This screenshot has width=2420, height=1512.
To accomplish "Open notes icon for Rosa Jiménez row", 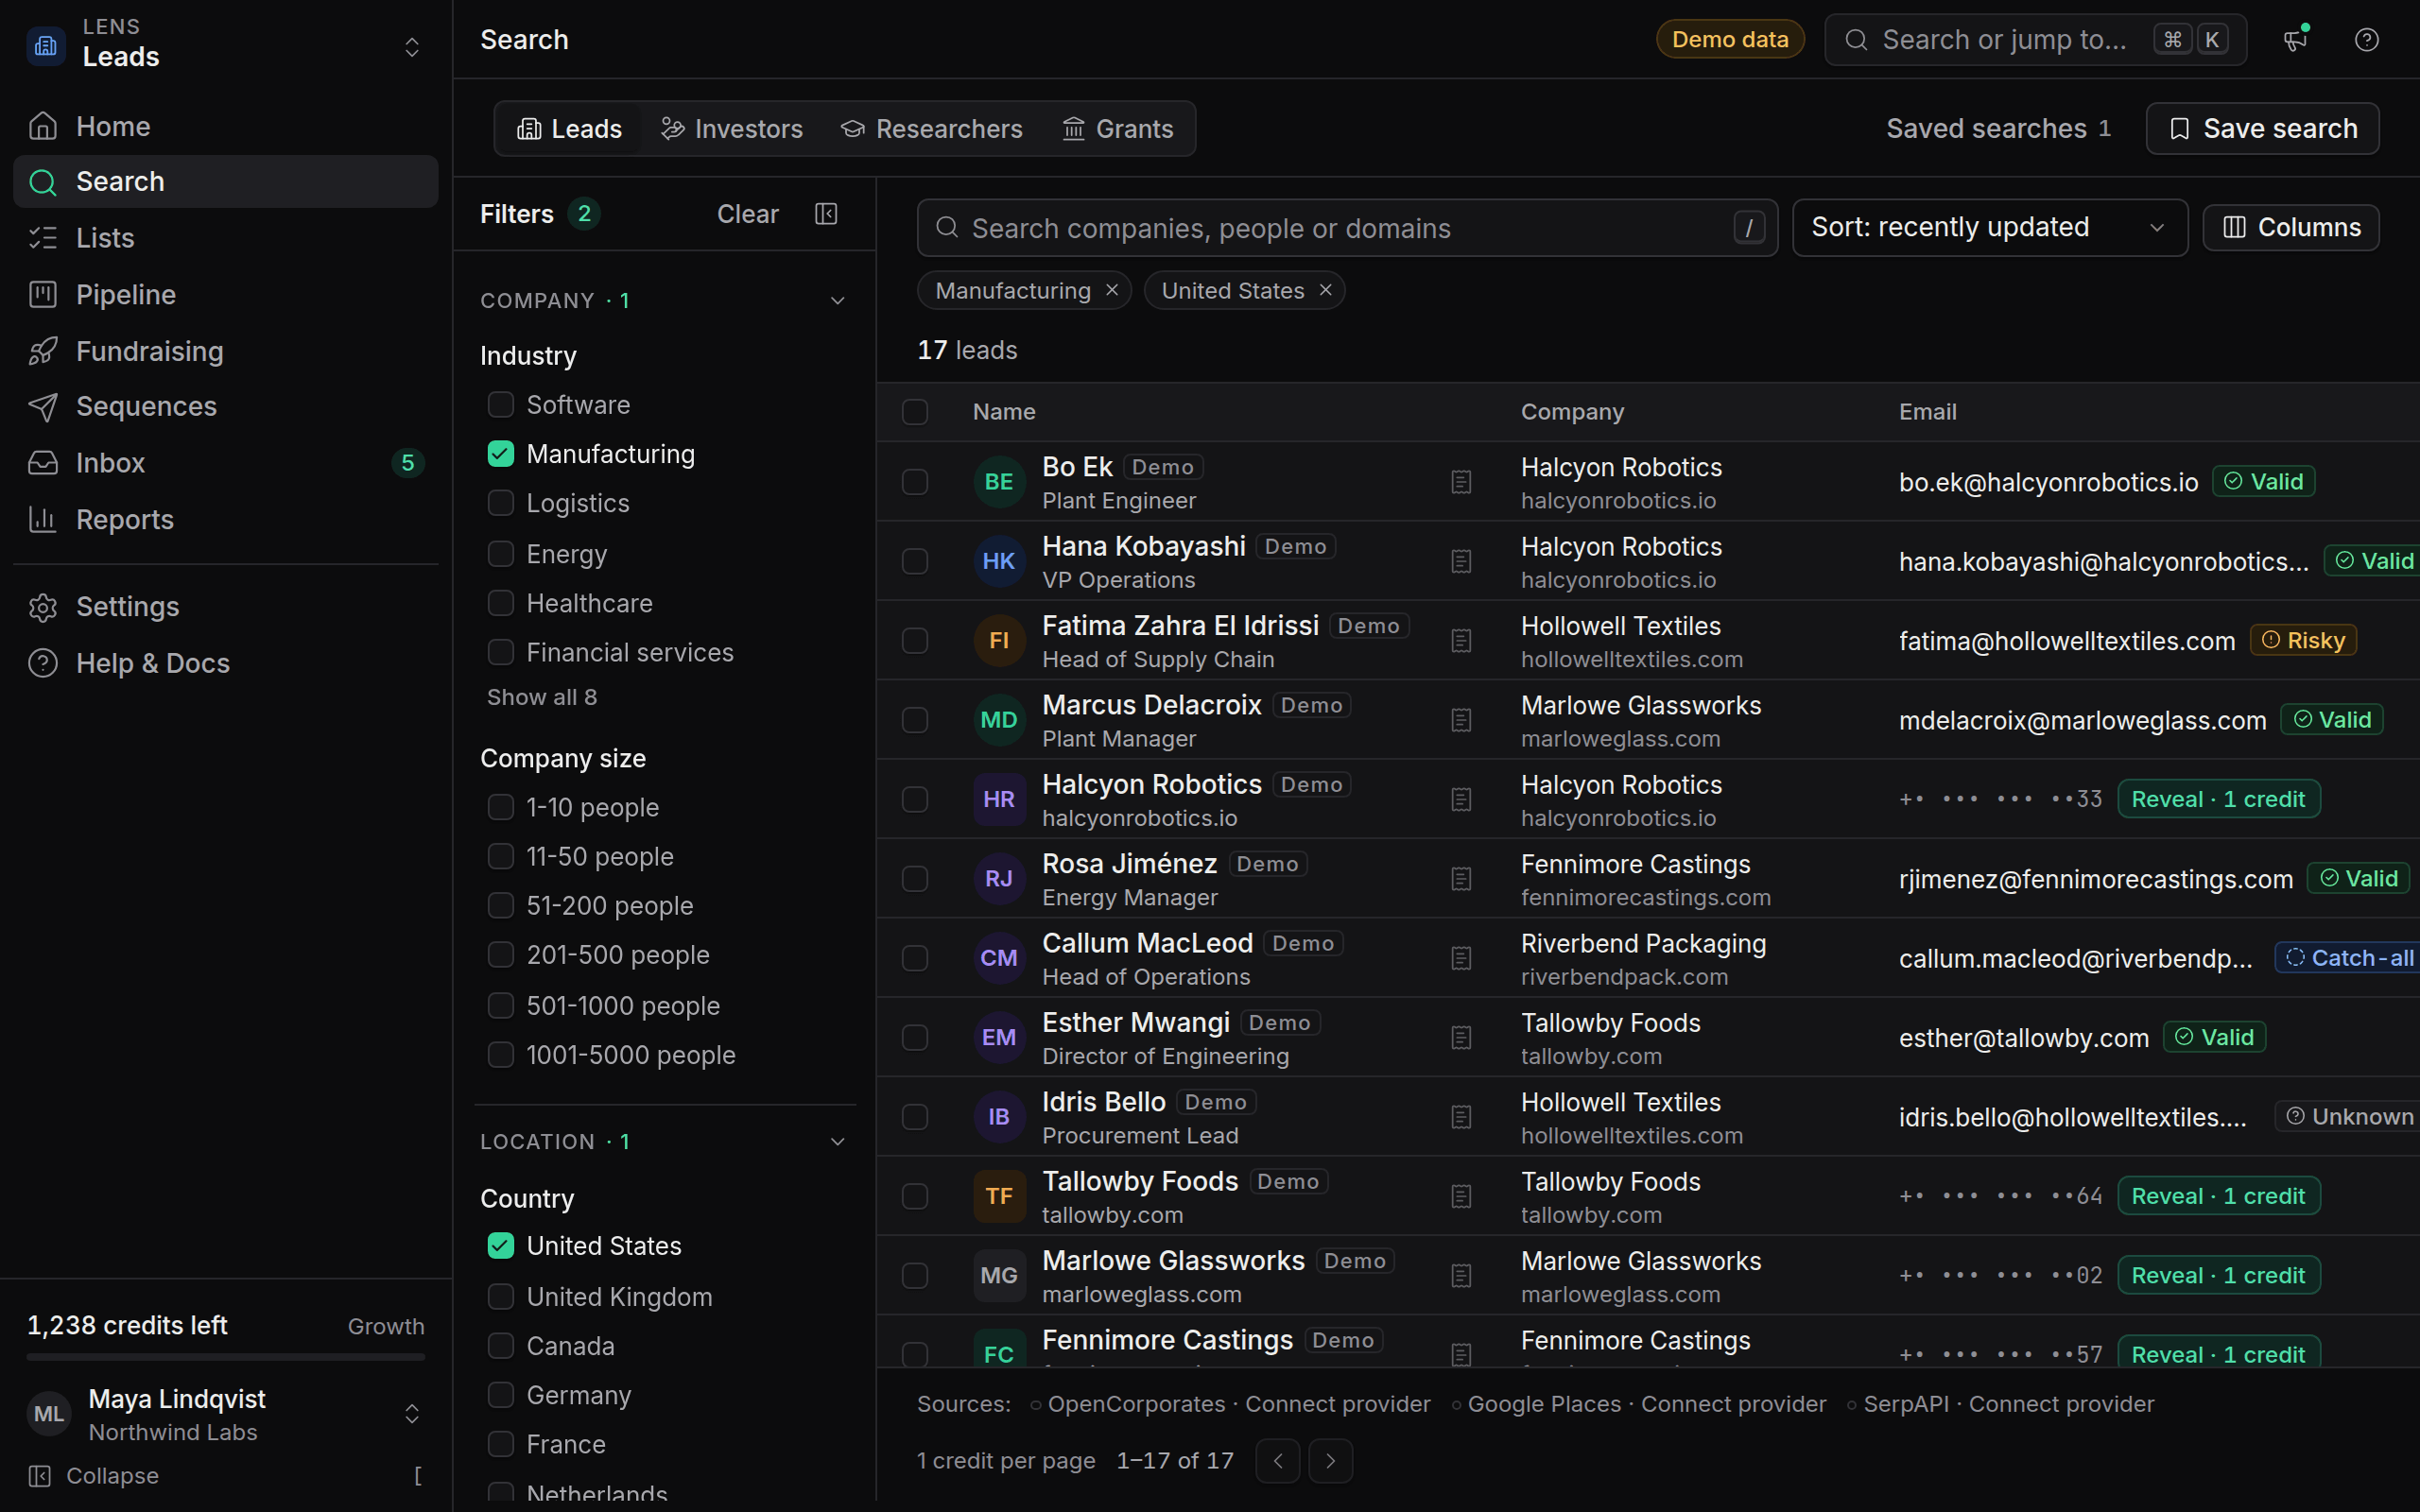I will tap(1461, 879).
